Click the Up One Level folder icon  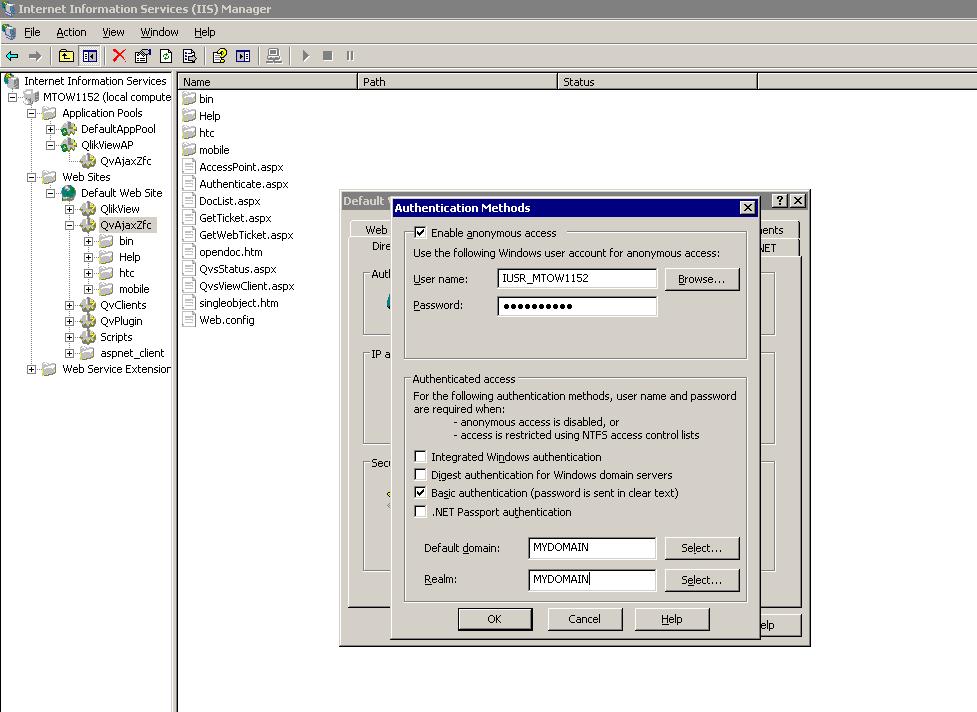66,56
